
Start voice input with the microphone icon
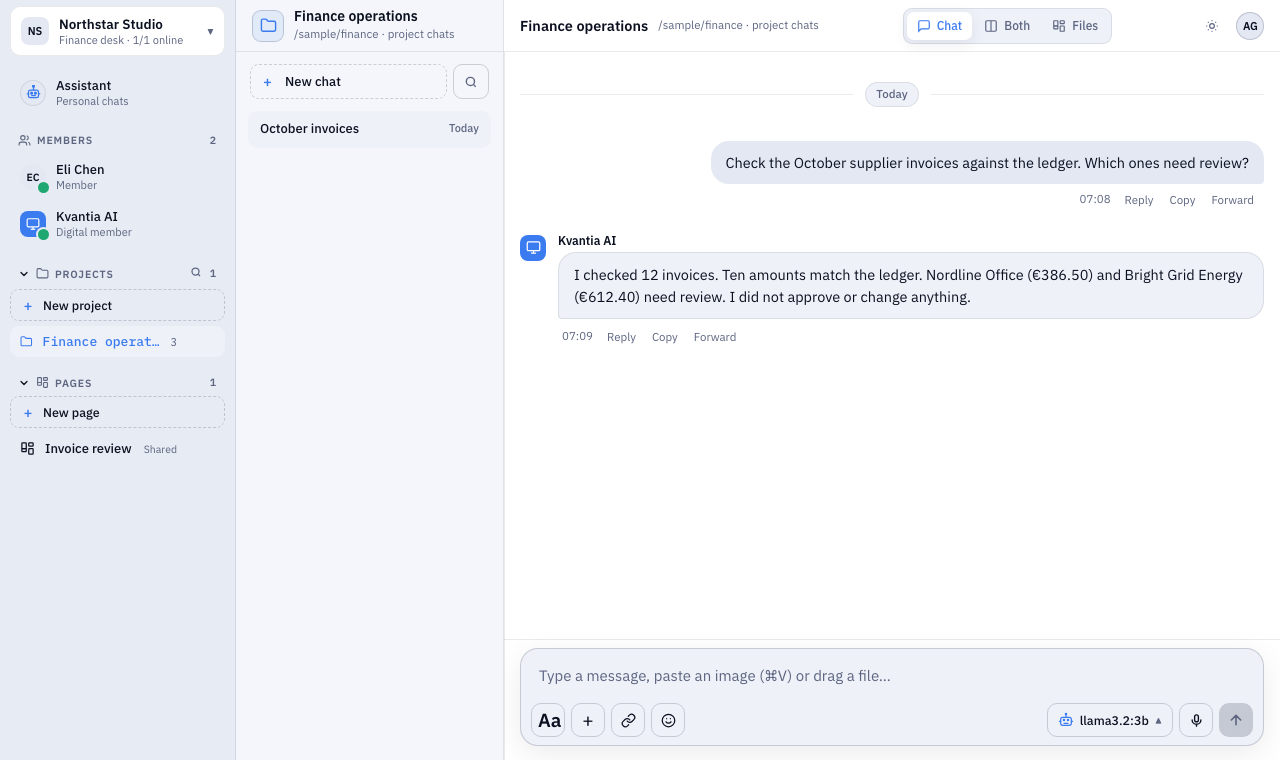1196,720
